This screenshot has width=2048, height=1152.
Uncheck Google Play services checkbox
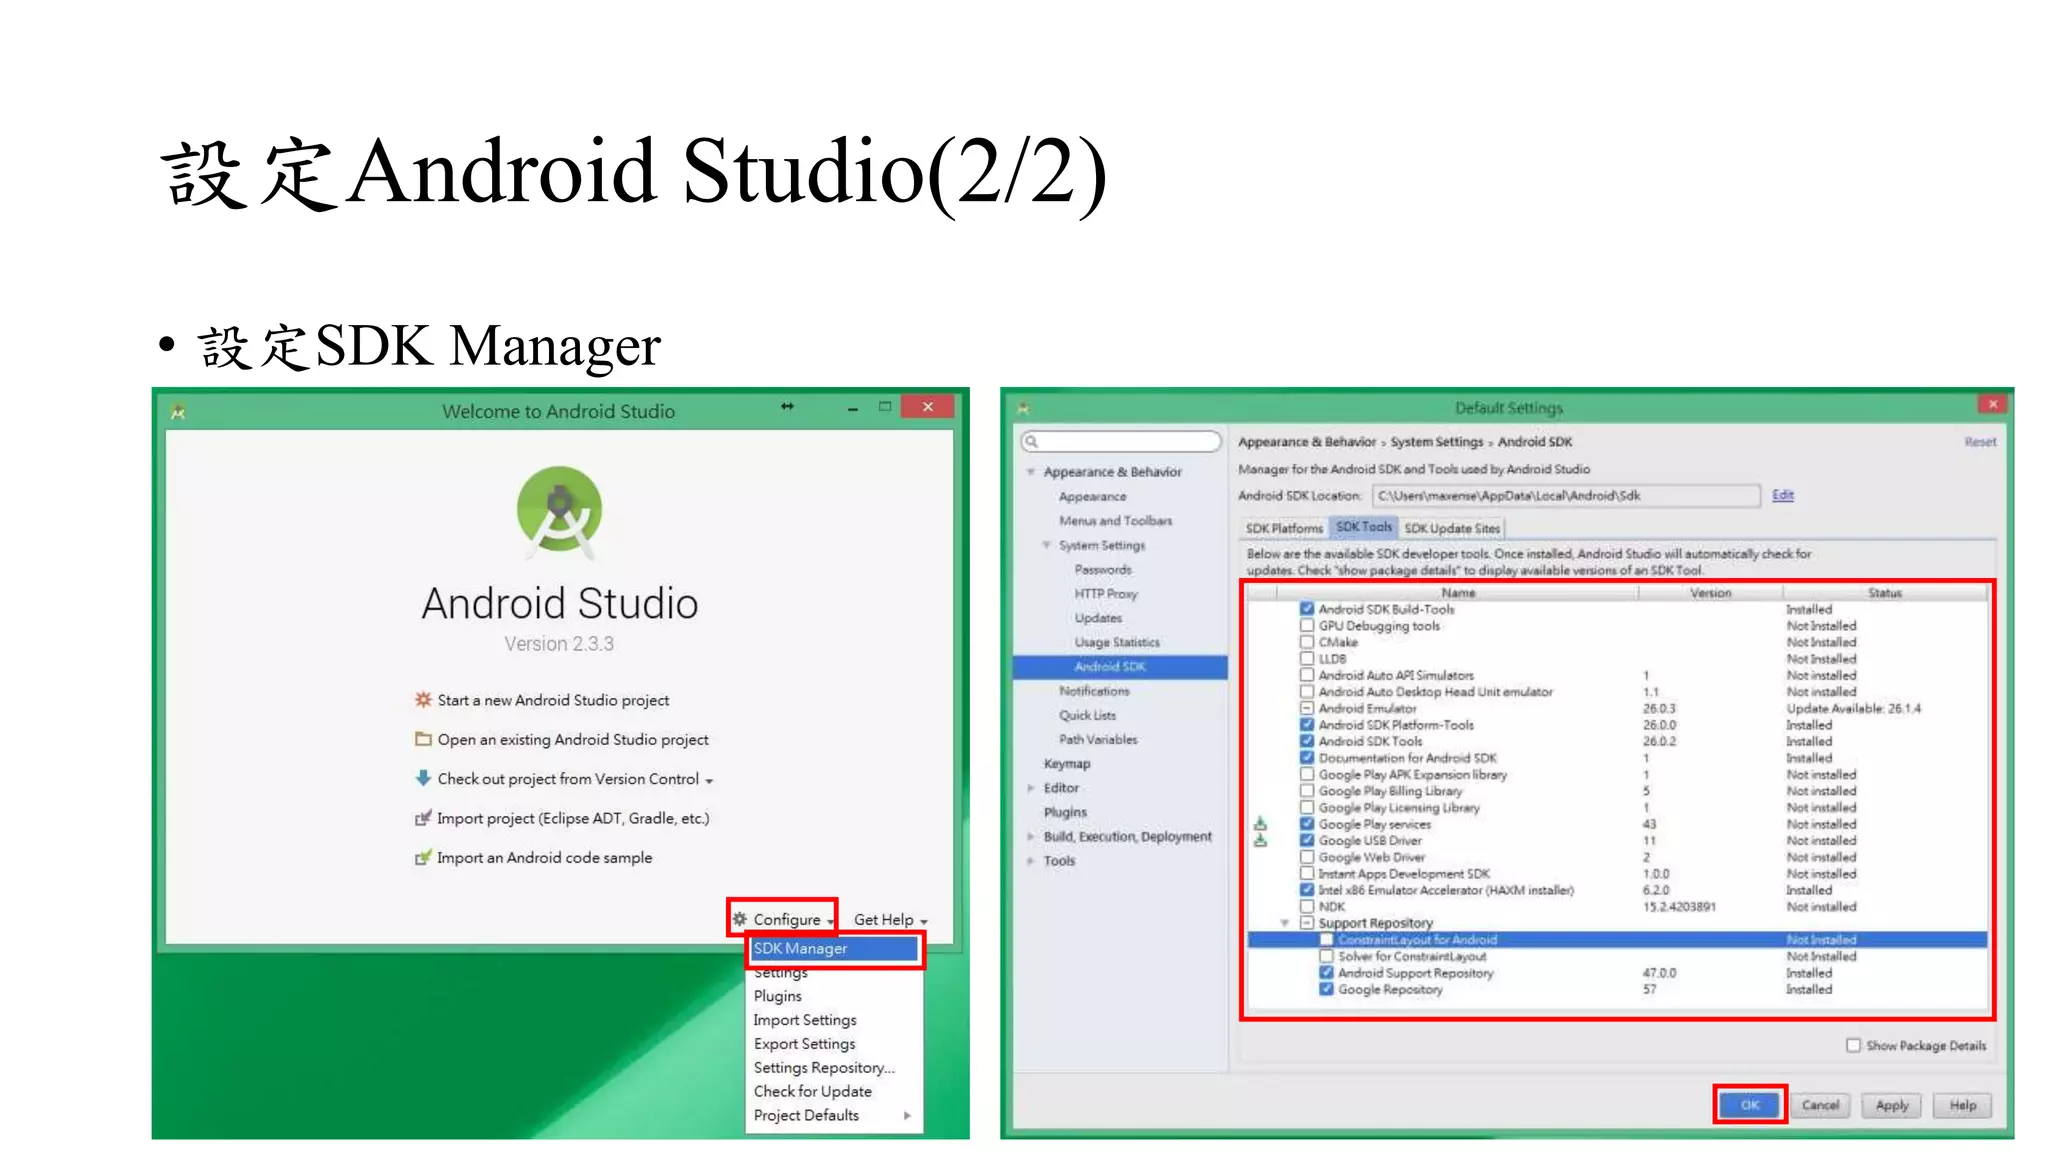point(1307,824)
